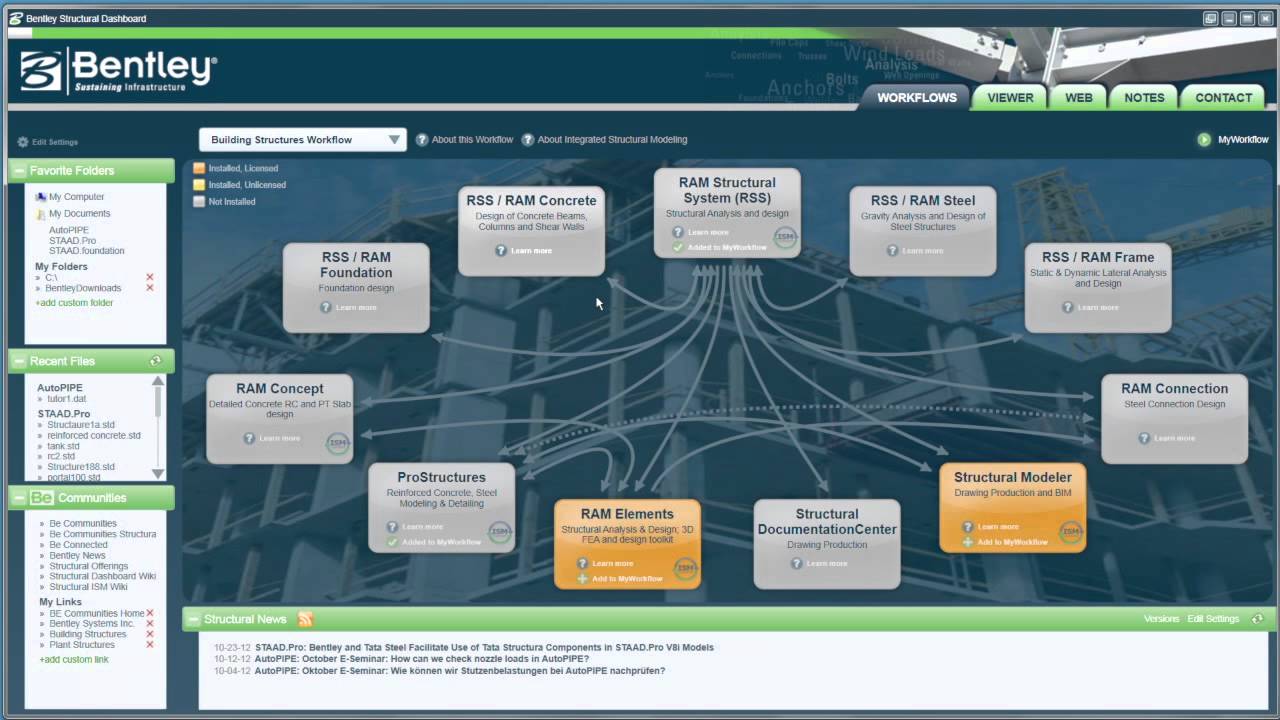Viewport: 1280px width, 720px height.
Task: Delete the BE Communities Home link
Action: pyautogui.click(x=150, y=613)
